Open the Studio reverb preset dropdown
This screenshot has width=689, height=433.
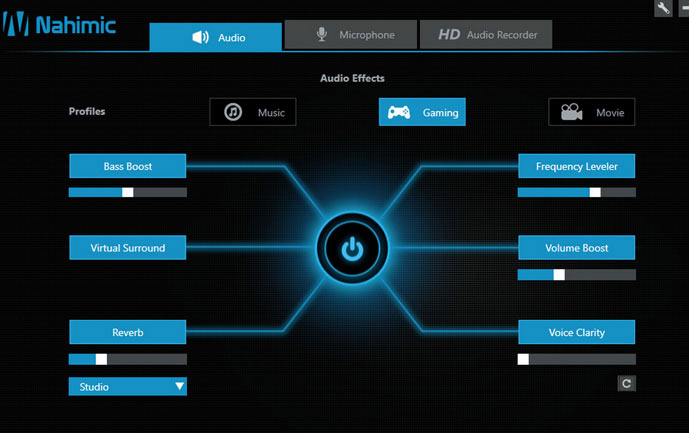coord(128,386)
